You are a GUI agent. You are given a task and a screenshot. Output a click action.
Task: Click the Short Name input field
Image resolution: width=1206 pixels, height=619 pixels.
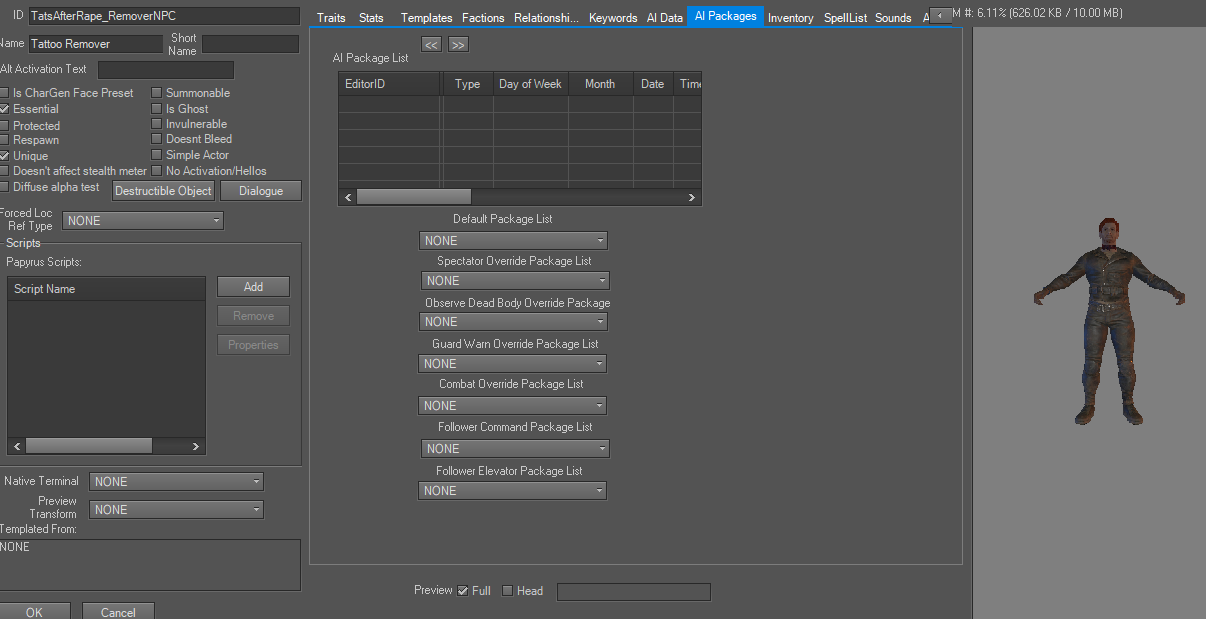coord(250,44)
